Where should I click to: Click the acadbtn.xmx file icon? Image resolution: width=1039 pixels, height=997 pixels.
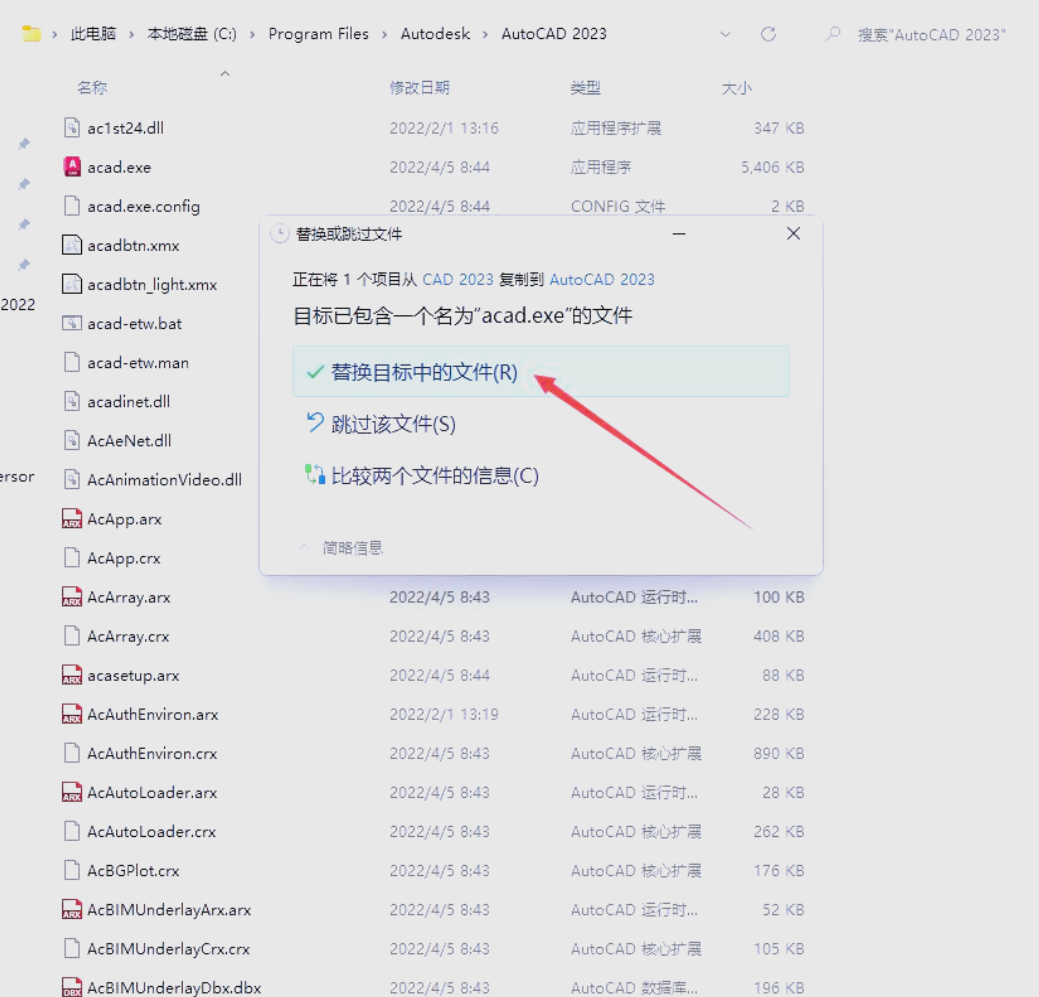[72, 244]
